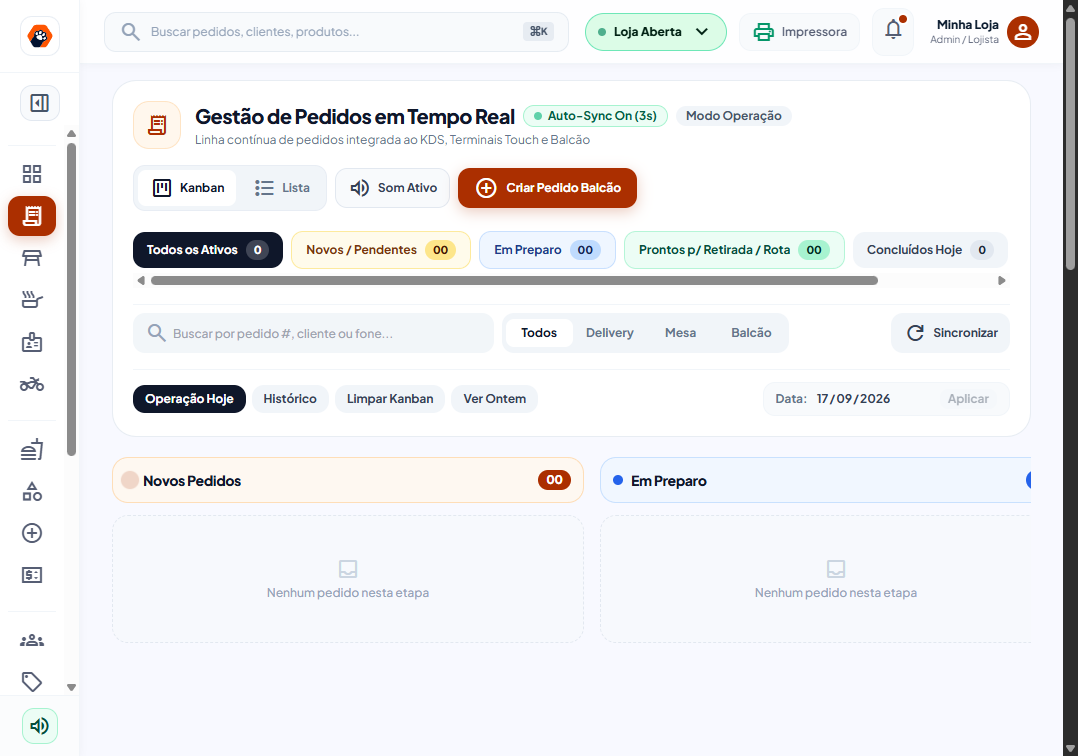The width and height of the screenshot is (1078, 756).
Task: Open the categories shapes icon in sidebar
Action: click(x=32, y=491)
